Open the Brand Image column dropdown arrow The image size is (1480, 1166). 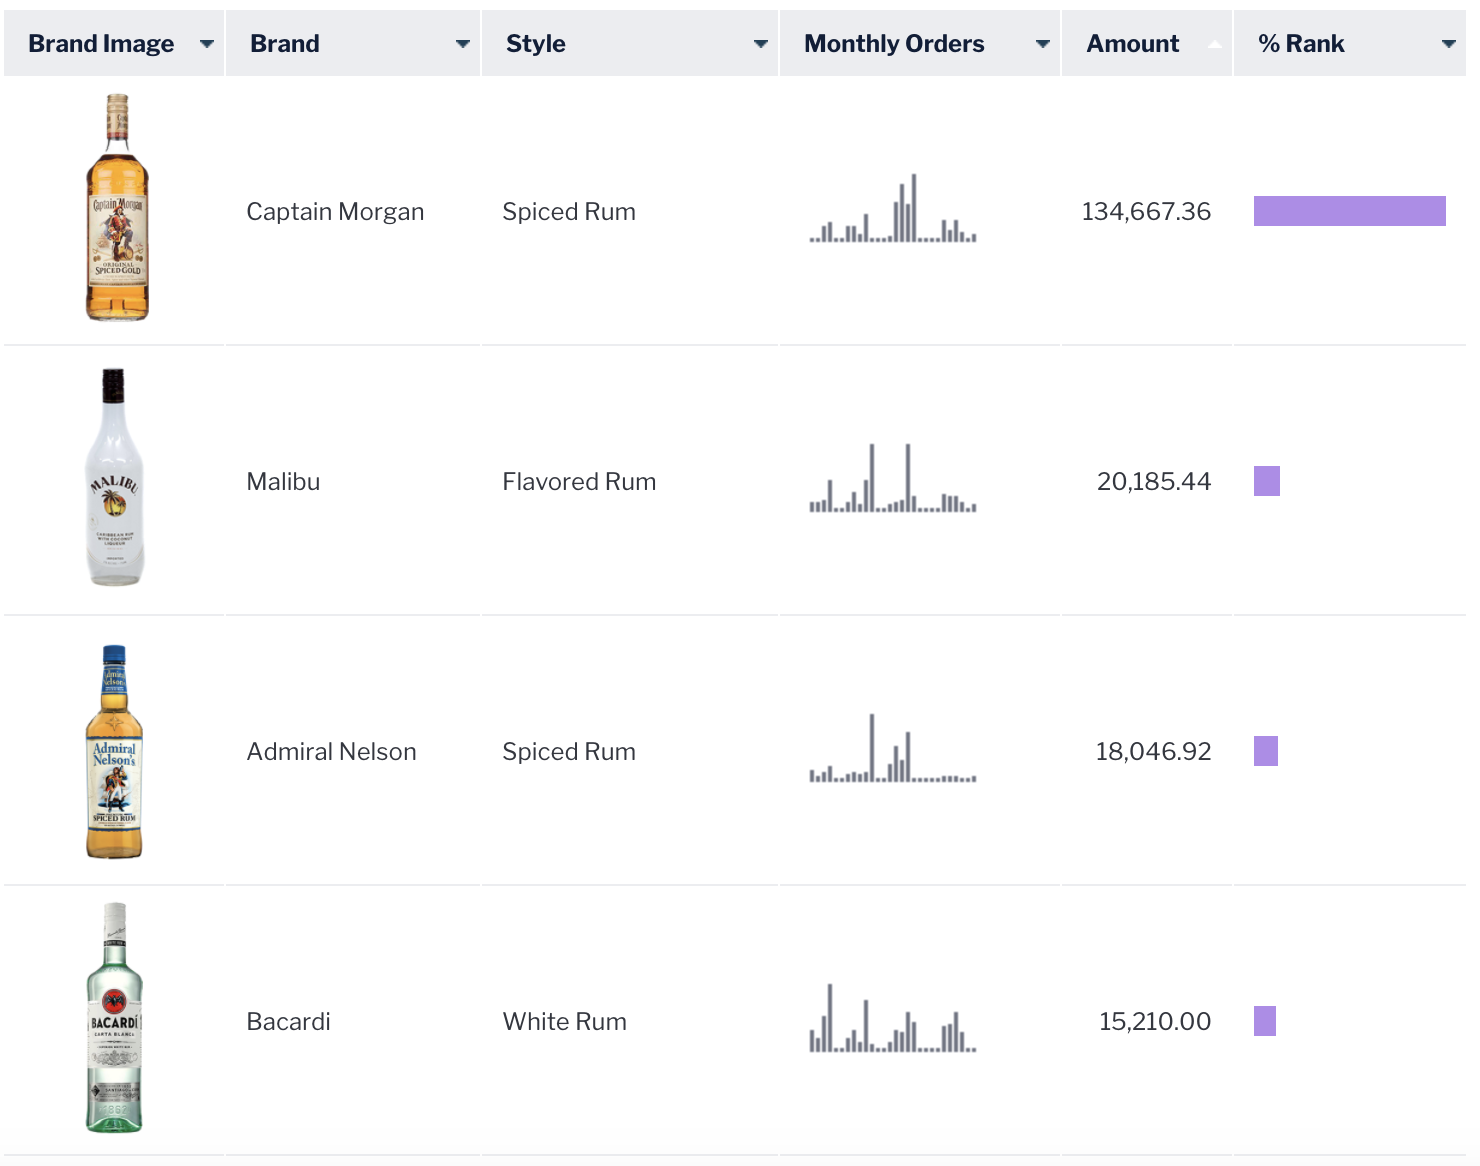coord(207,44)
